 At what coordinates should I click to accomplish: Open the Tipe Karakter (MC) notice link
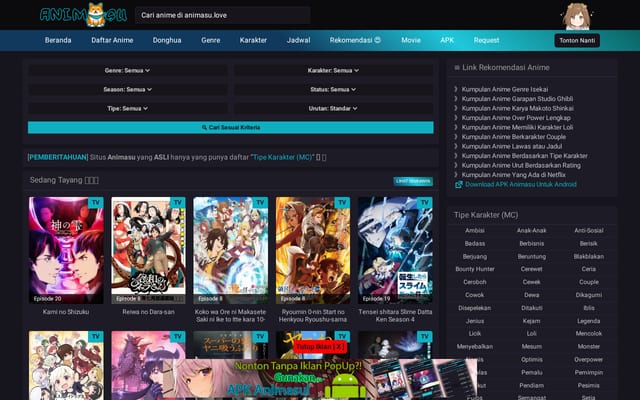click(x=282, y=157)
